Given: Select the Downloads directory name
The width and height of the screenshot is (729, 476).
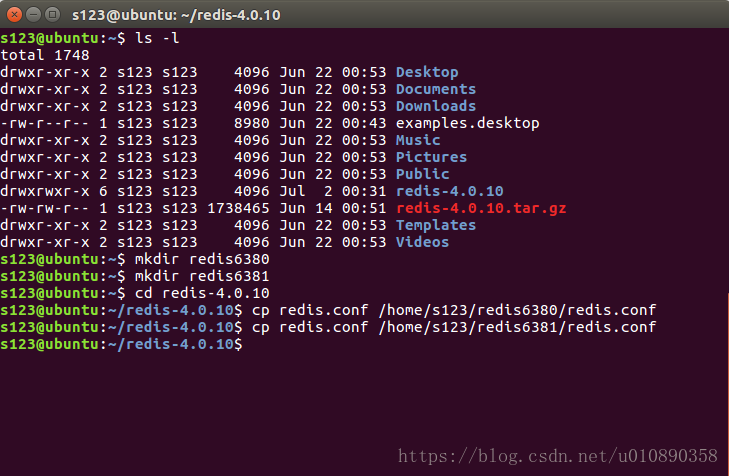Looking at the screenshot, I should [436, 106].
